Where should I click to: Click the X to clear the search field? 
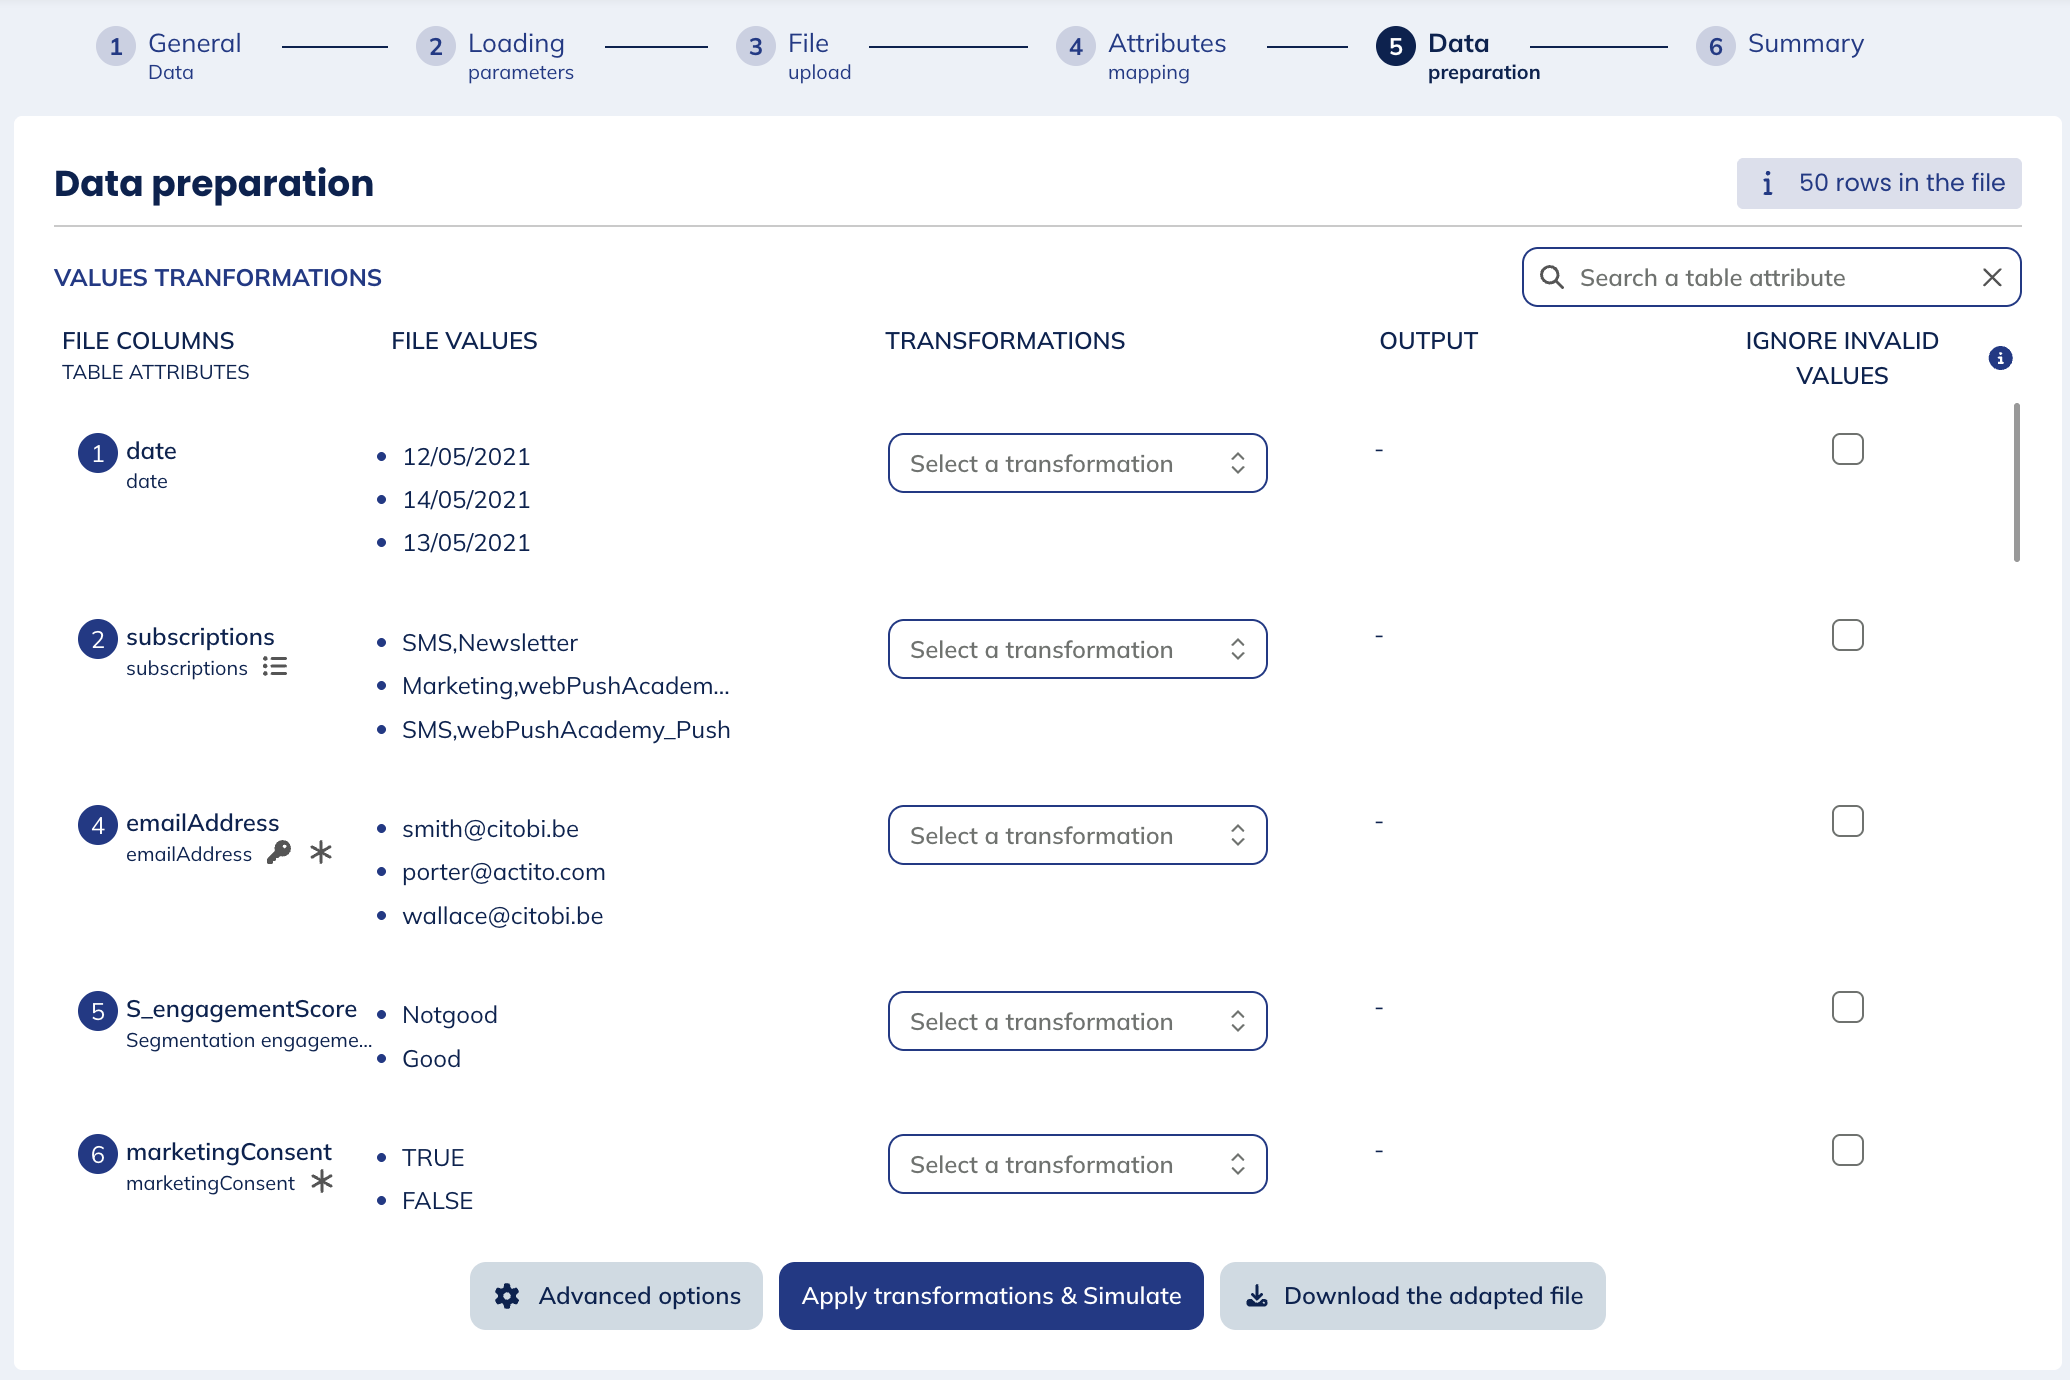(1992, 277)
